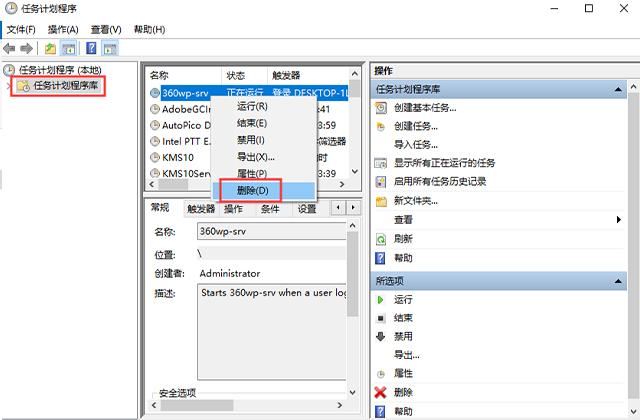Click 属性 in the selected item actions
The height and width of the screenshot is (420, 640).
[403, 373]
